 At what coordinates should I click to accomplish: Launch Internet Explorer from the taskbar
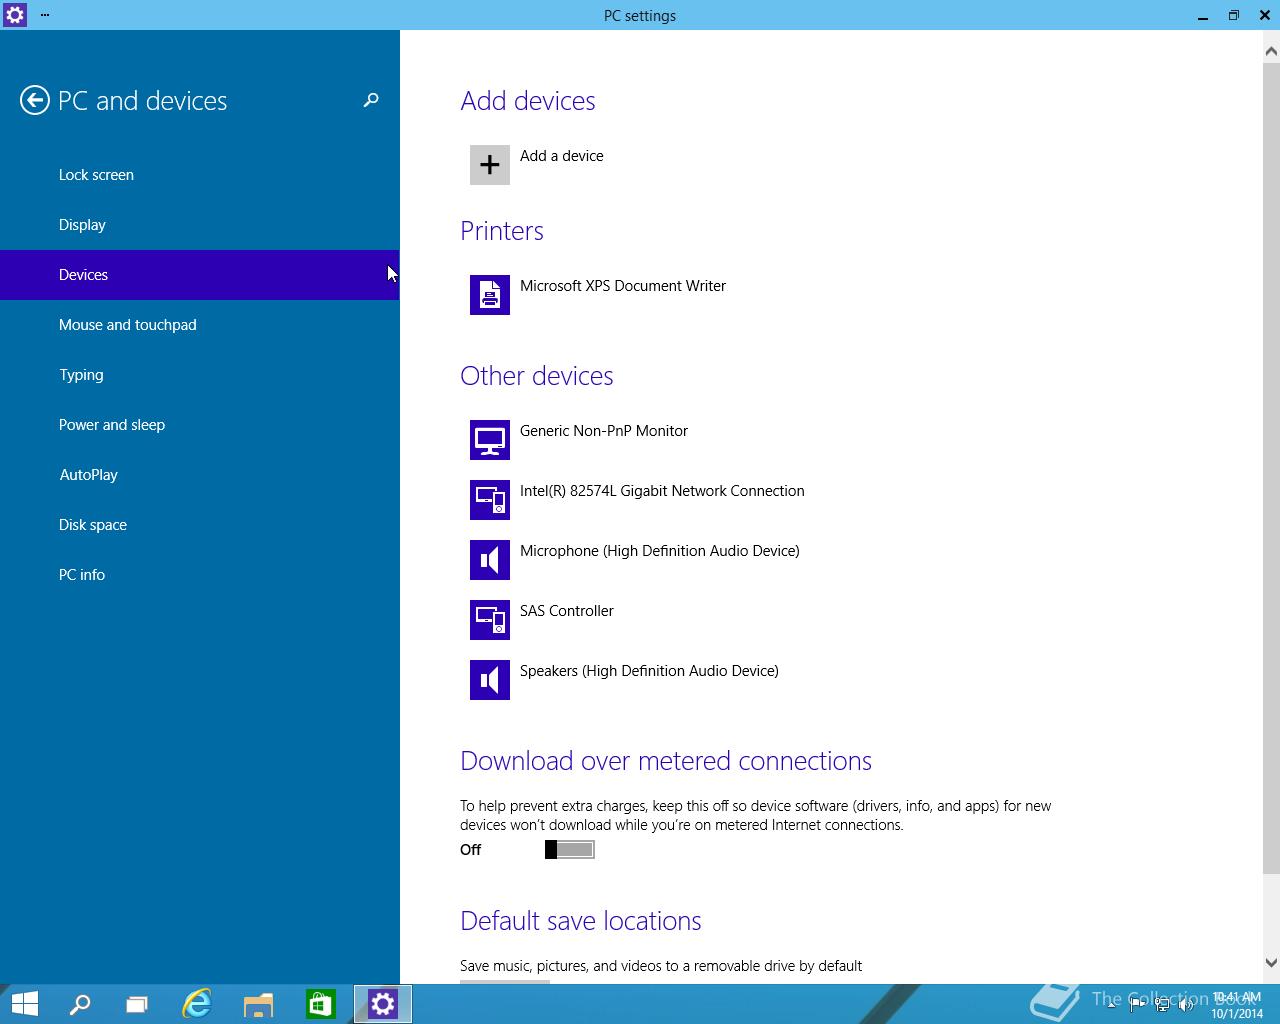[x=197, y=1004]
